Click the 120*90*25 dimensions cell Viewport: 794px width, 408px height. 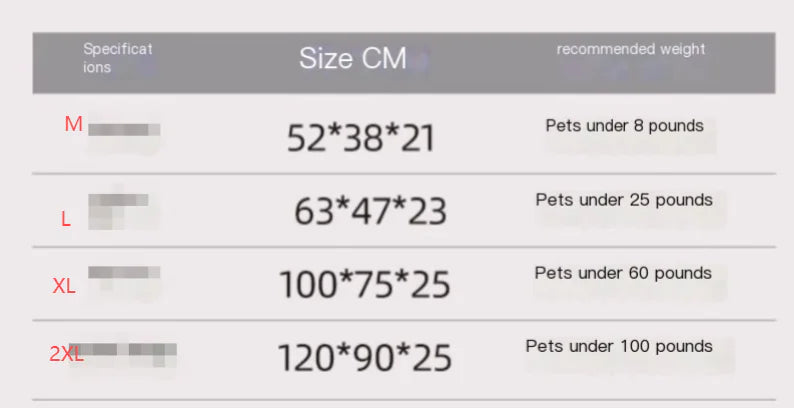pyautogui.click(x=364, y=357)
